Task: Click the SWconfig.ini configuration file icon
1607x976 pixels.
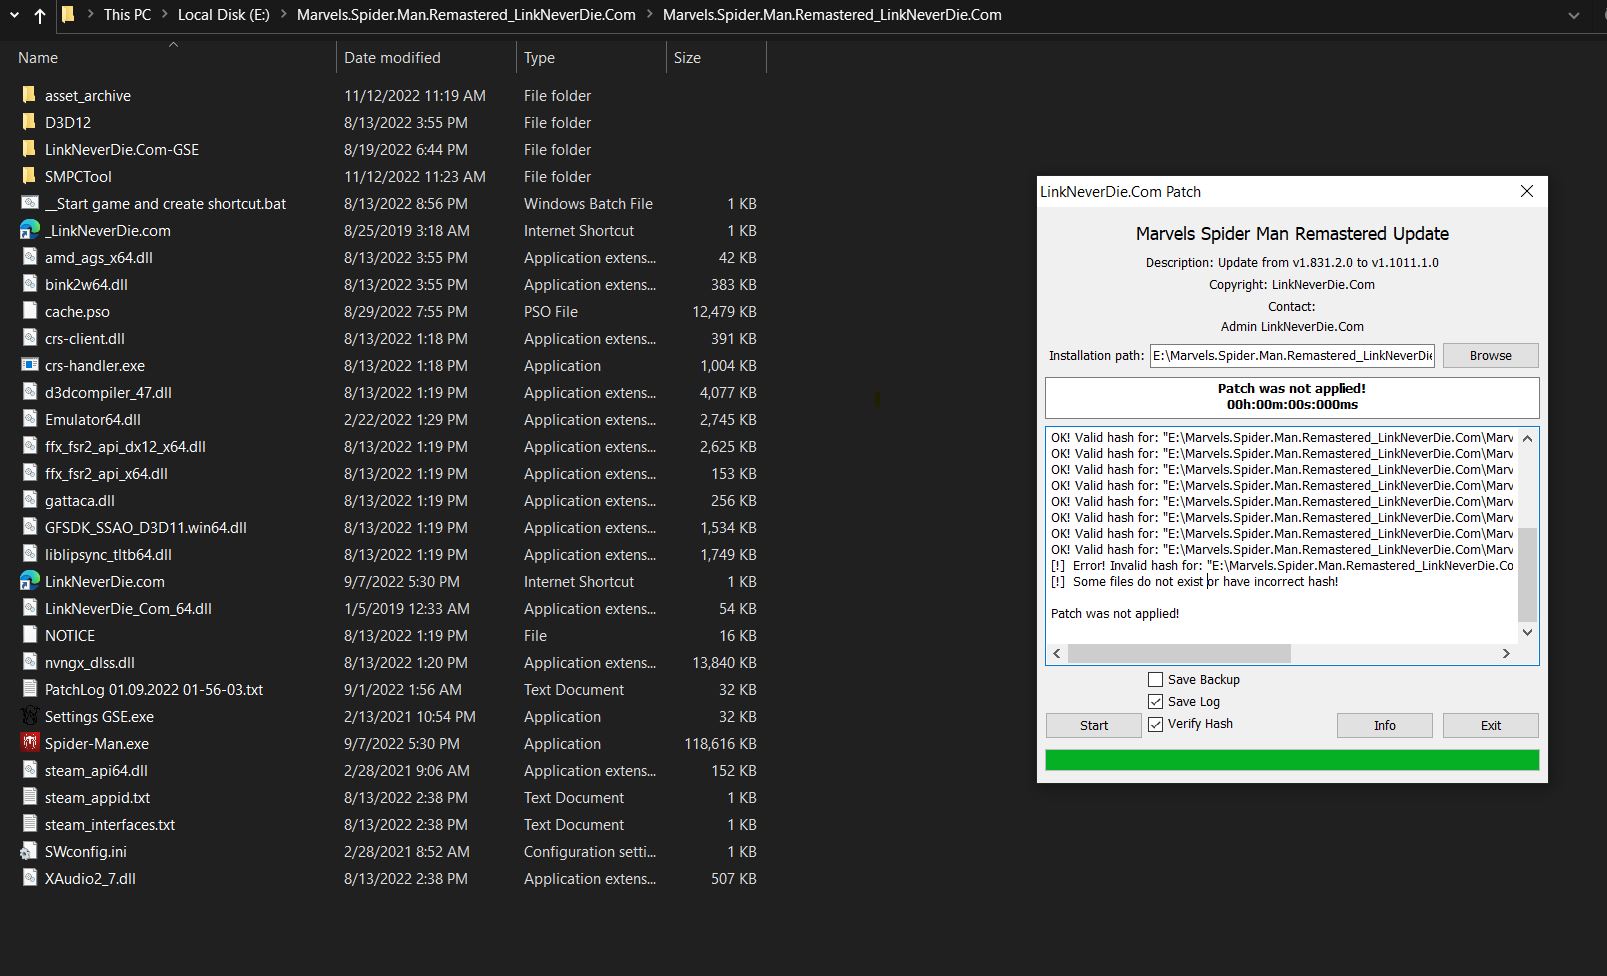Action: click(x=29, y=851)
